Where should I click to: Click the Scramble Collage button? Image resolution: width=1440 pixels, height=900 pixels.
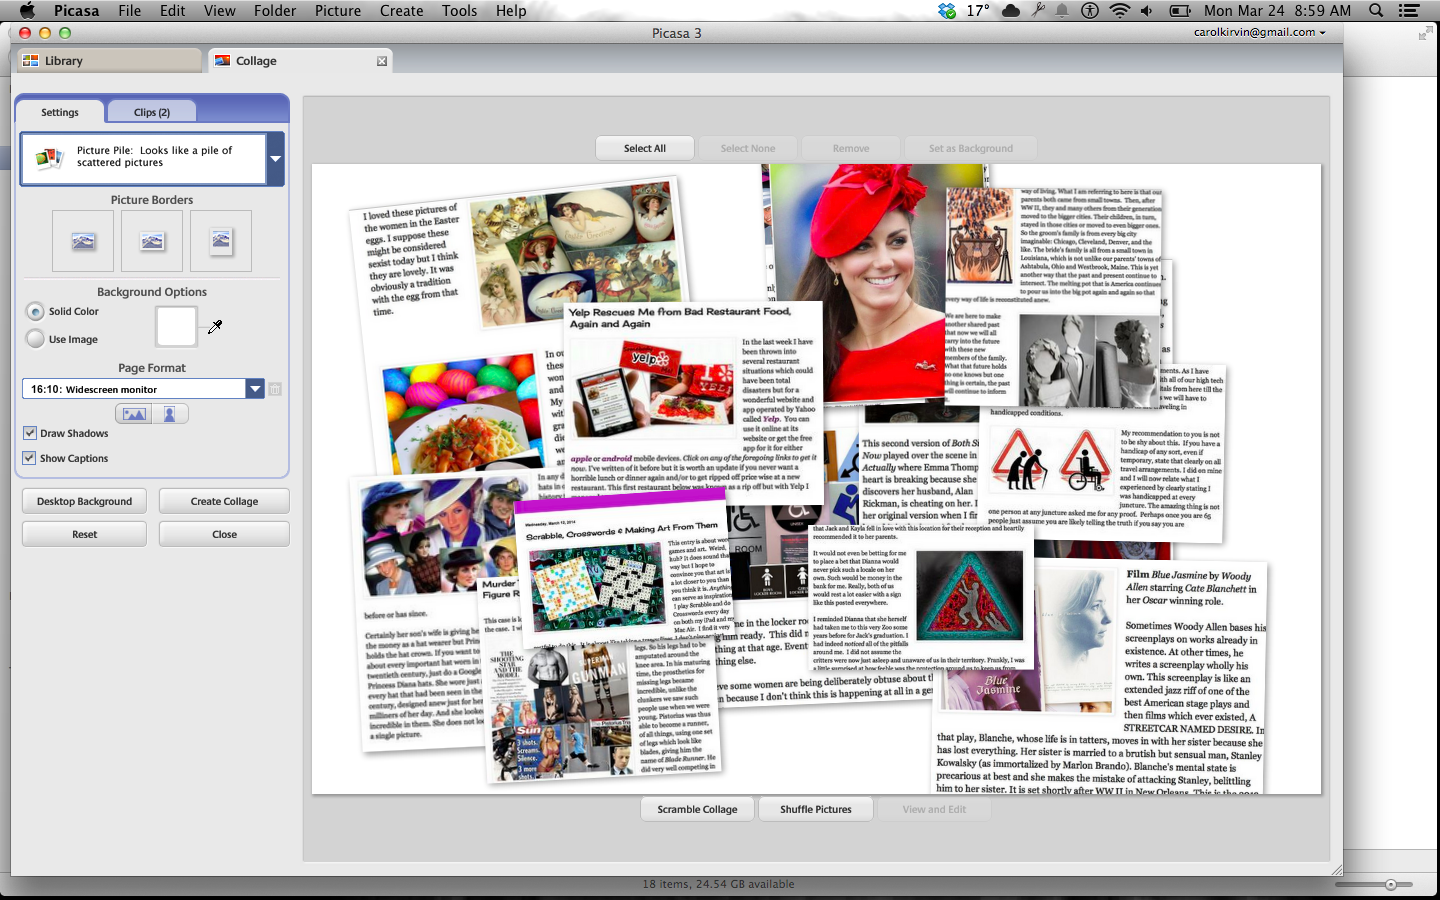(698, 809)
